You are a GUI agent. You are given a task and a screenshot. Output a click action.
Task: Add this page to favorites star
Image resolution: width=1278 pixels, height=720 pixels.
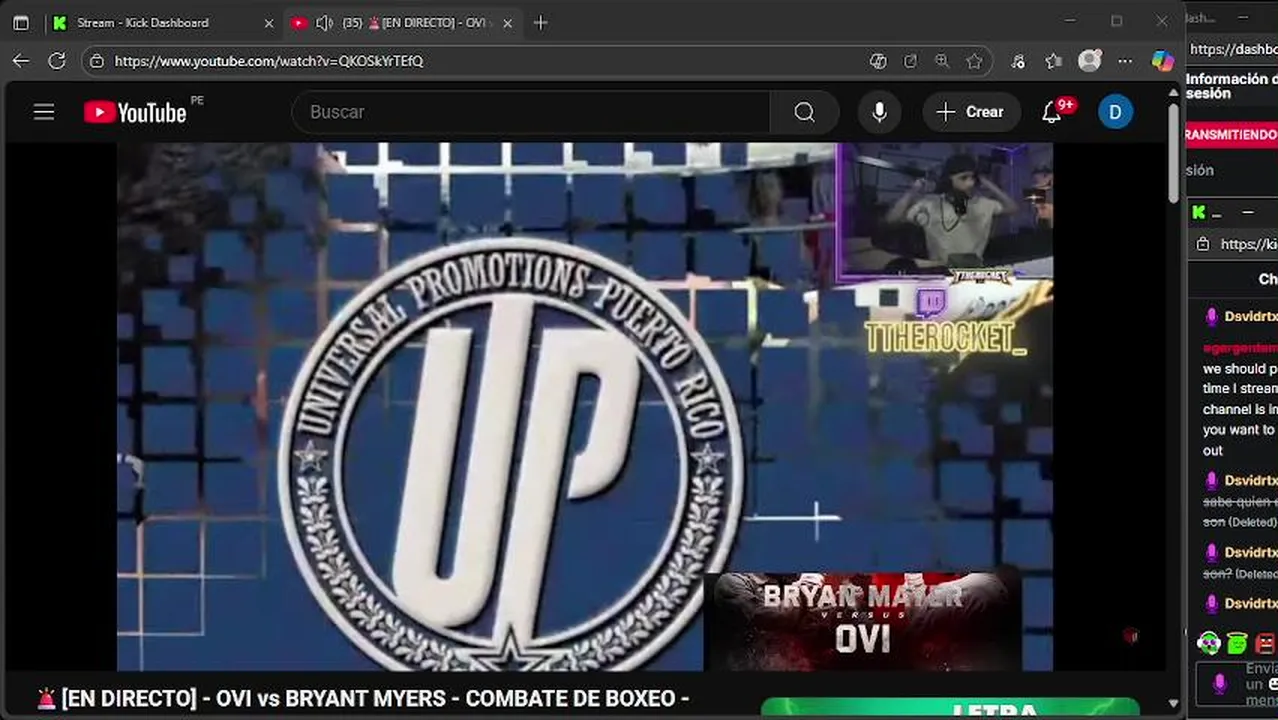[x=974, y=61]
